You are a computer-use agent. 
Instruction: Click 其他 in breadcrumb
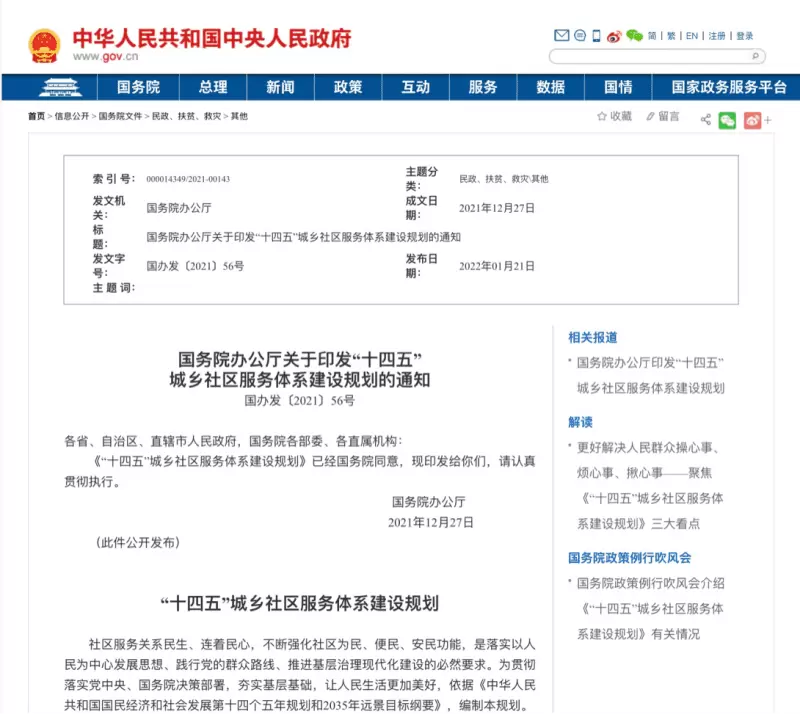click(x=239, y=116)
